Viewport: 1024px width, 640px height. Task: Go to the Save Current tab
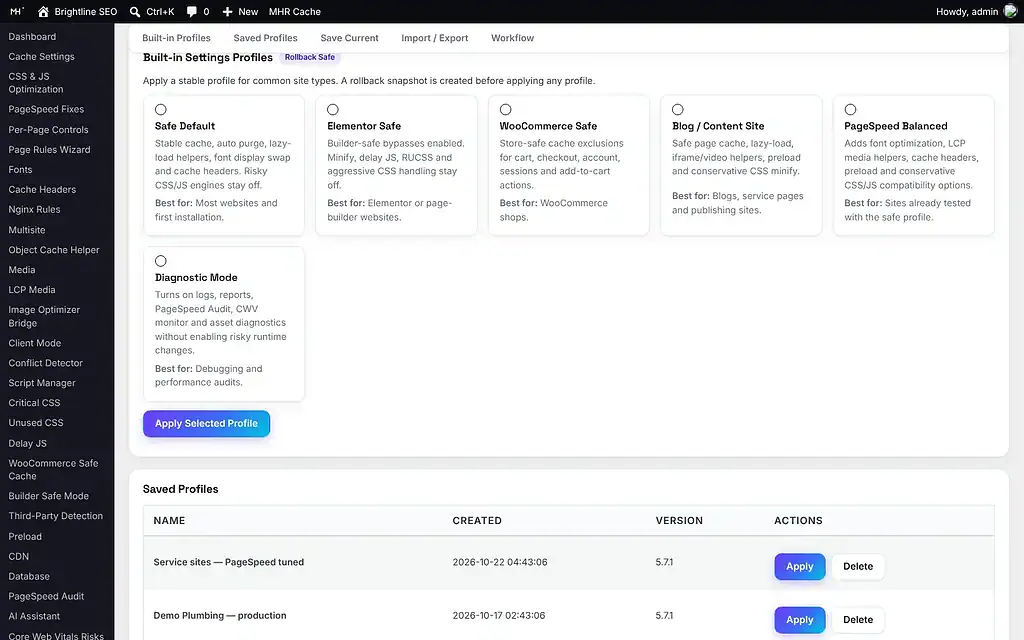(x=349, y=38)
